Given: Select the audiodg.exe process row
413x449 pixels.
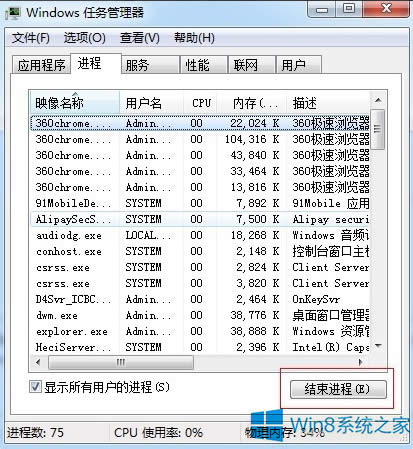Looking at the screenshot, I should tap(200, 235).
